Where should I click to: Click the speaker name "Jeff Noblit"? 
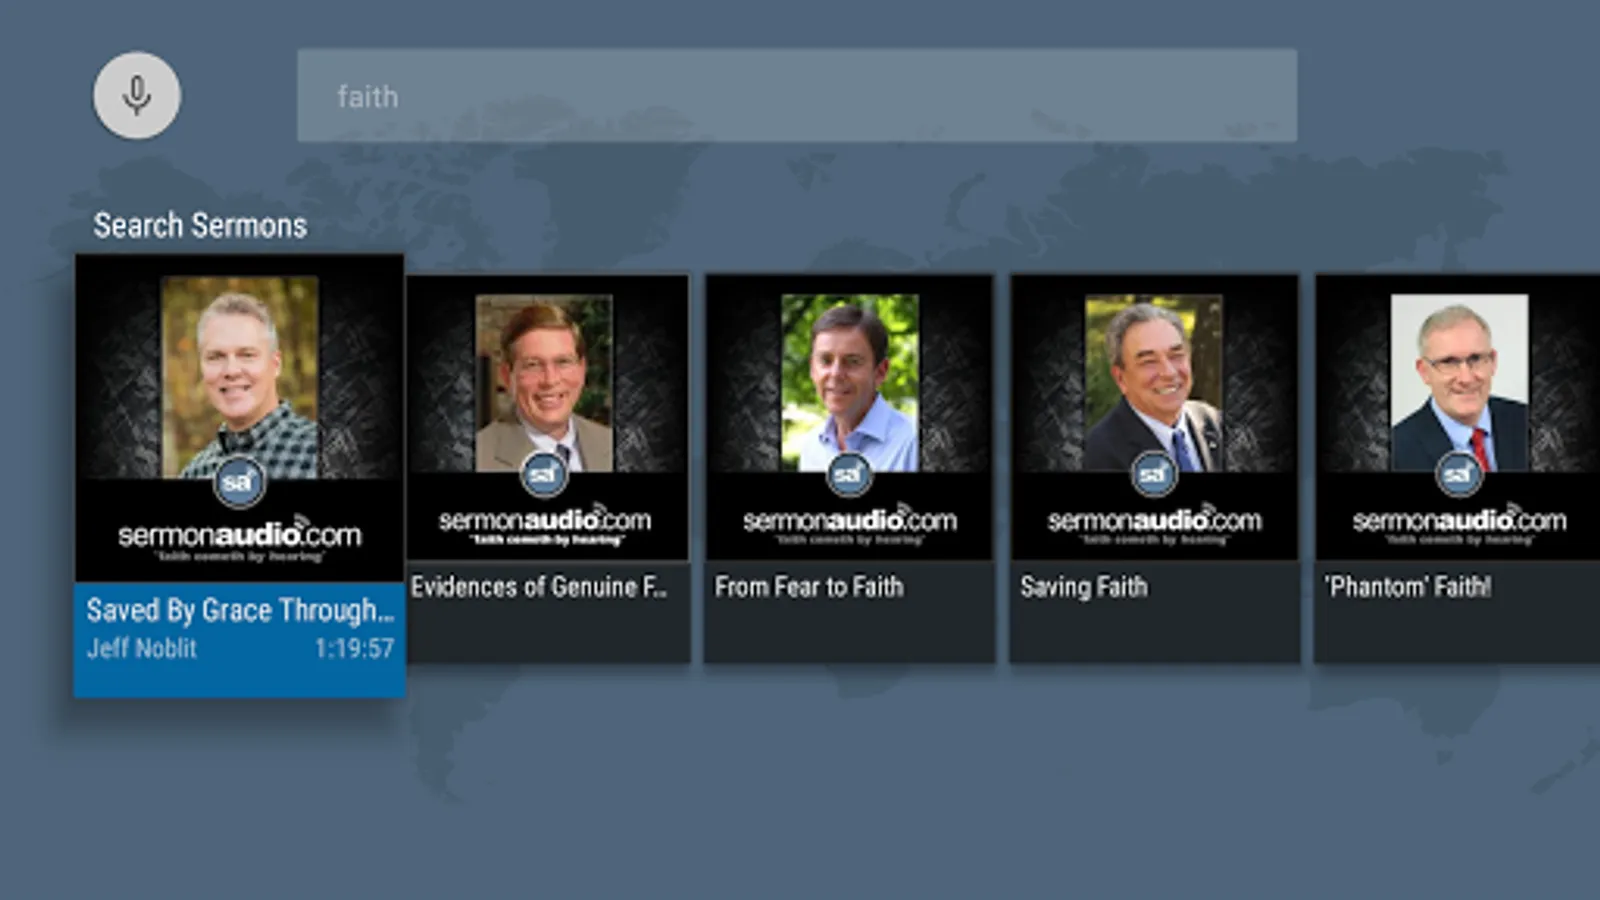142,648
